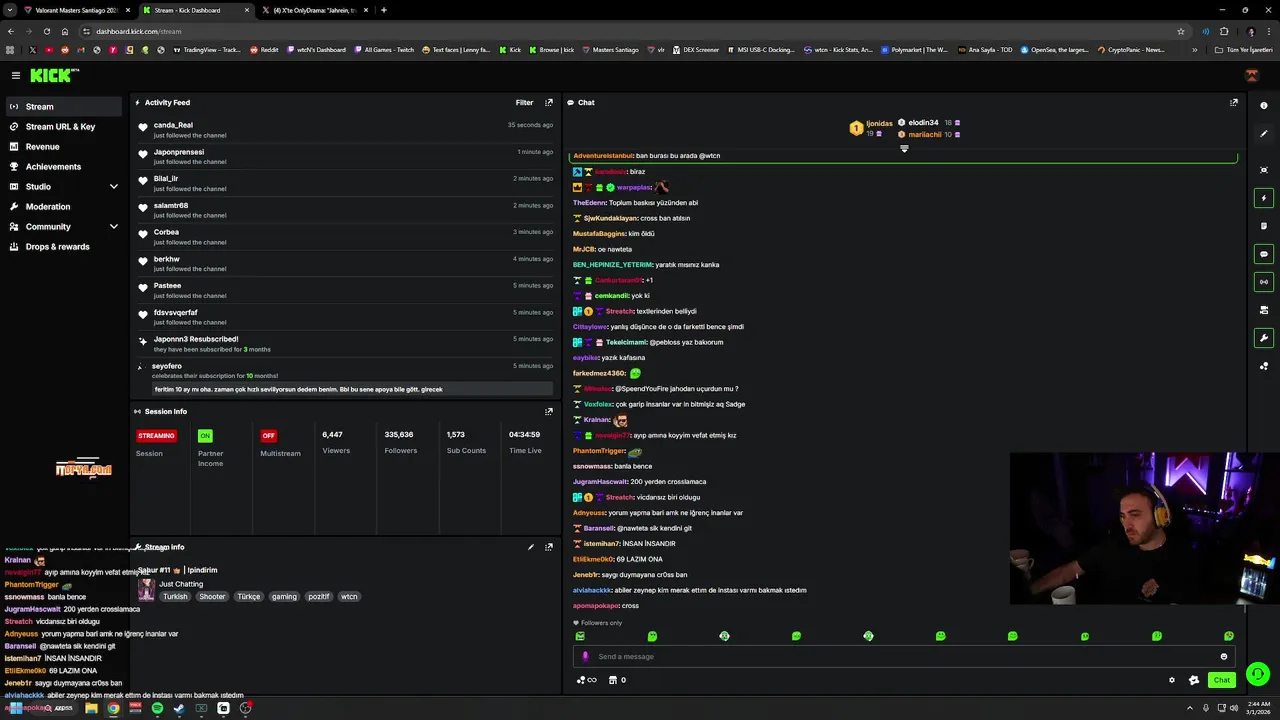Toggle the broadcast signal panel in right sidebar

click(x=1264, y=282)
